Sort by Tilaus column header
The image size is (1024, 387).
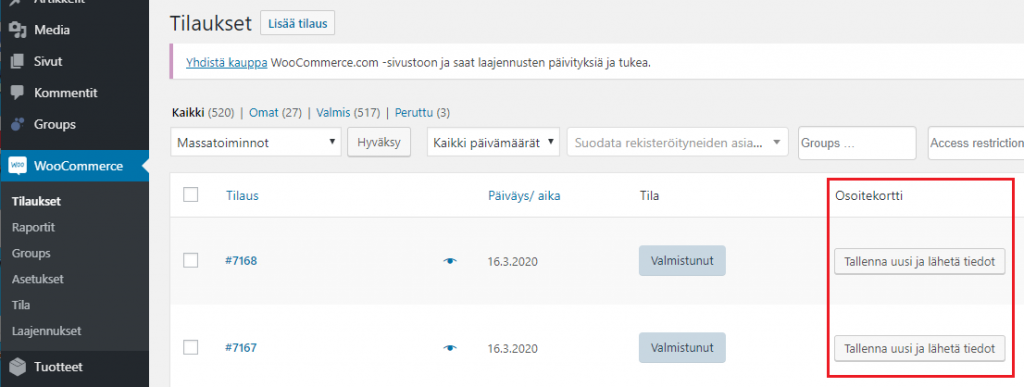pos(242,196)
